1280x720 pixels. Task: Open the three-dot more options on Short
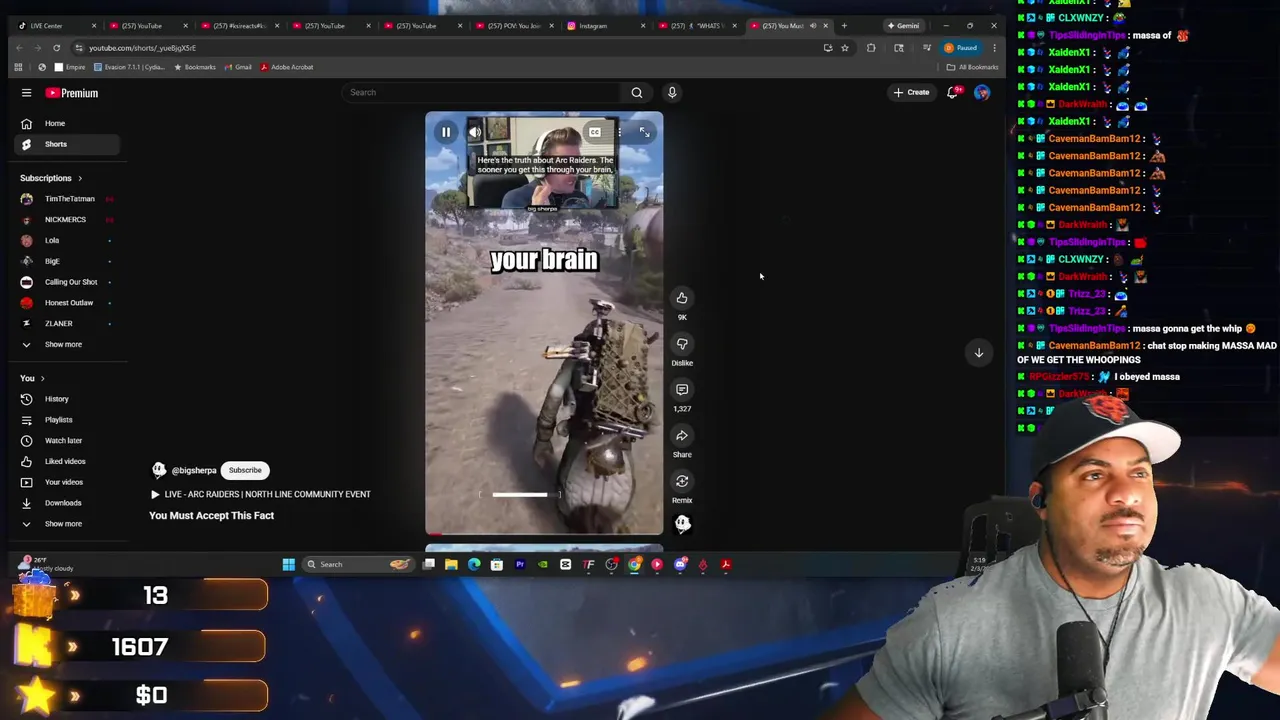(x=619, y=132)
